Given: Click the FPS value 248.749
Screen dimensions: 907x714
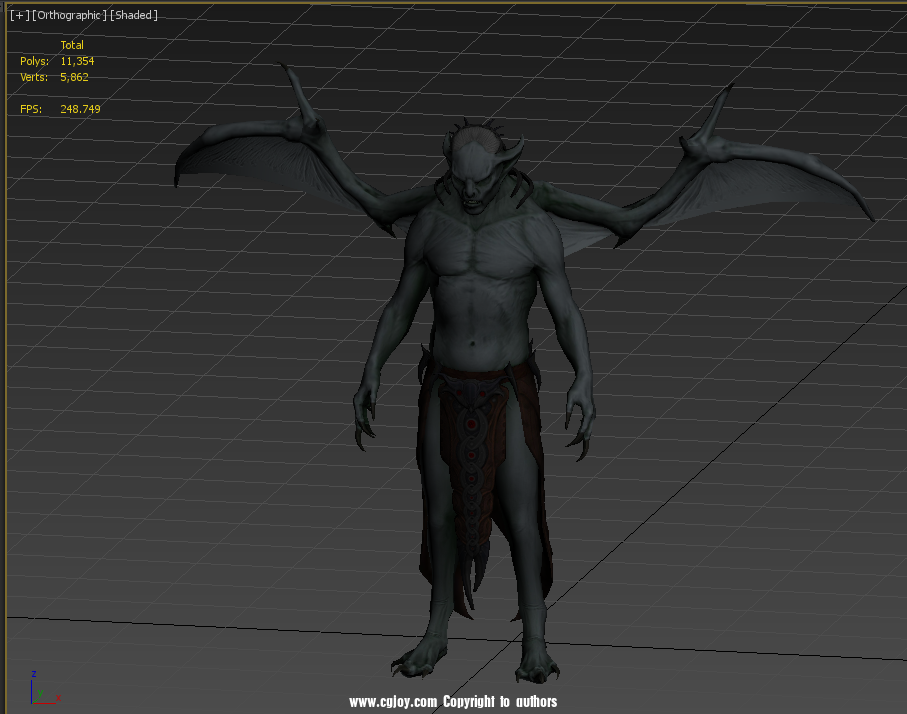Looking at the screenshot, I should [80, 109].
